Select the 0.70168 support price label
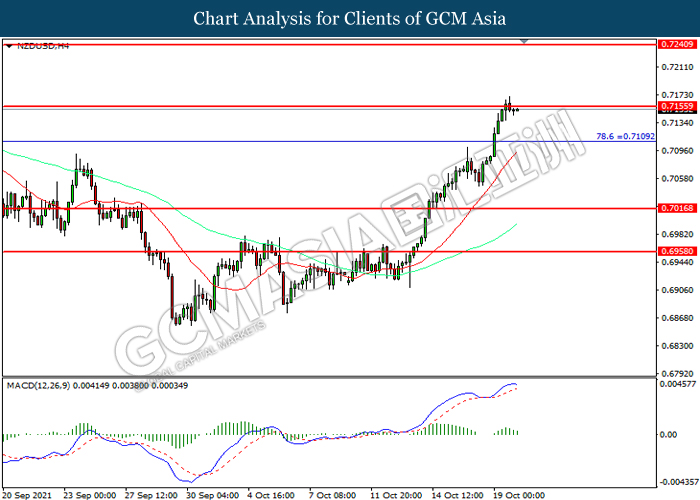 (677, 208)
